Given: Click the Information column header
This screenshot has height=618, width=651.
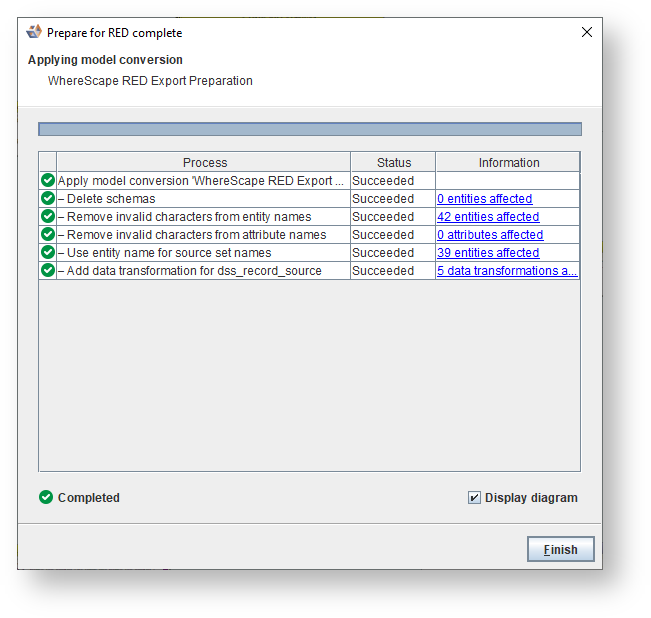Looking at the screenshot, I should pos(508,163).
